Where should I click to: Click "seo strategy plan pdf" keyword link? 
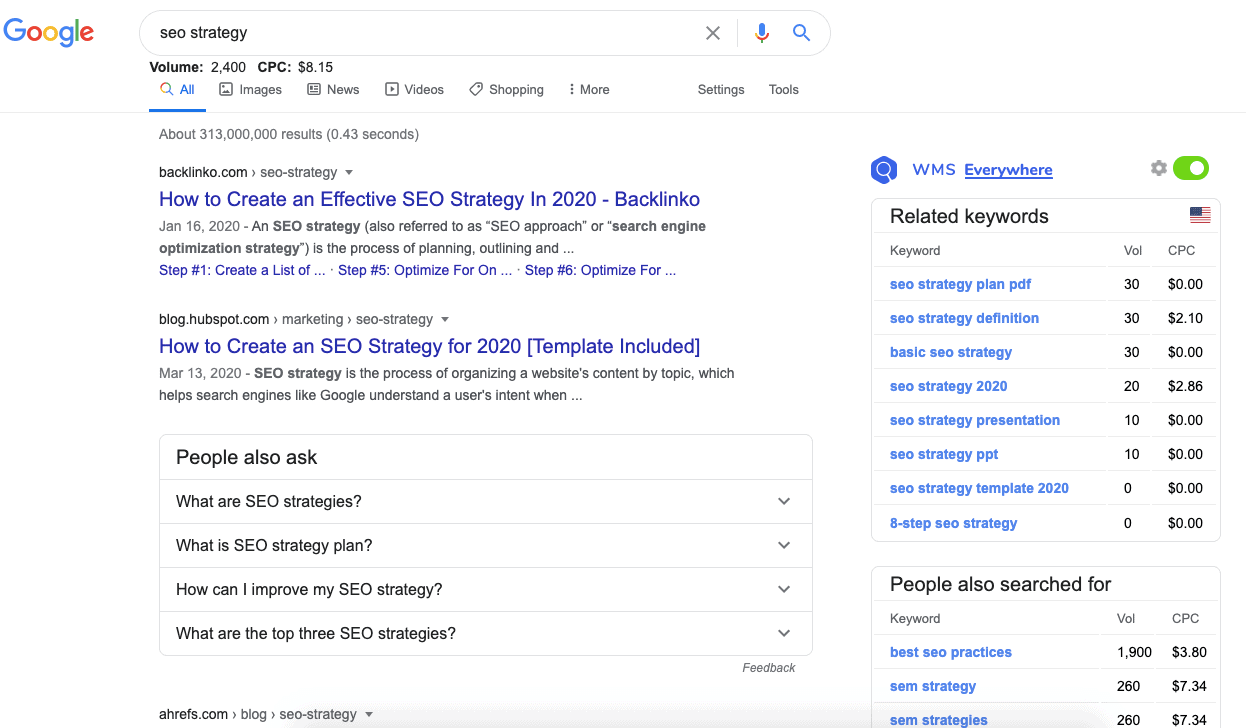(960, 284)
